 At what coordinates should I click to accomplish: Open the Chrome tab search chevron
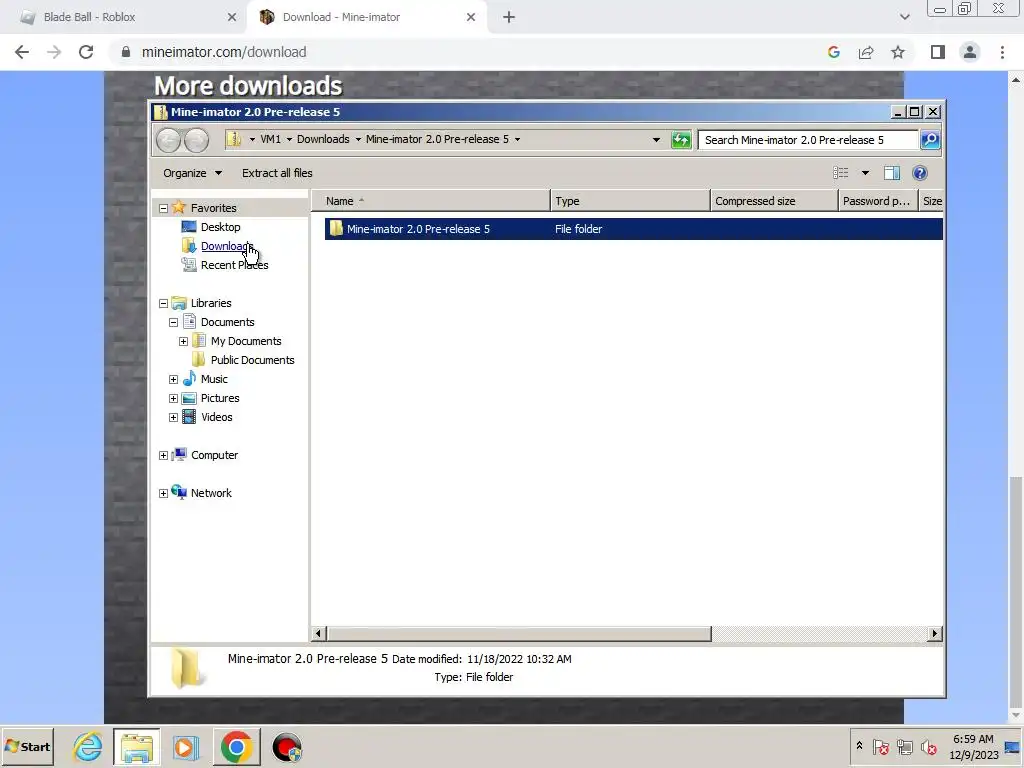(904, 17)
